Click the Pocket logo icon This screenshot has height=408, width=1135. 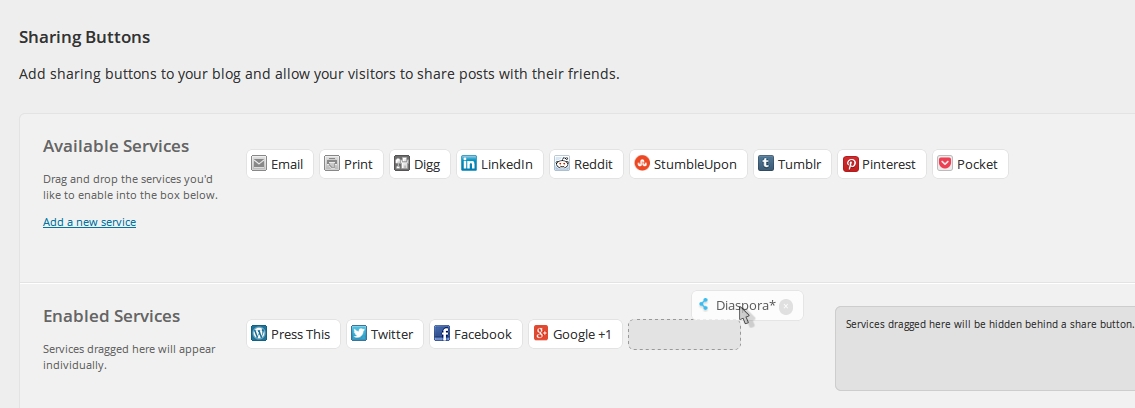click(945, 164)
